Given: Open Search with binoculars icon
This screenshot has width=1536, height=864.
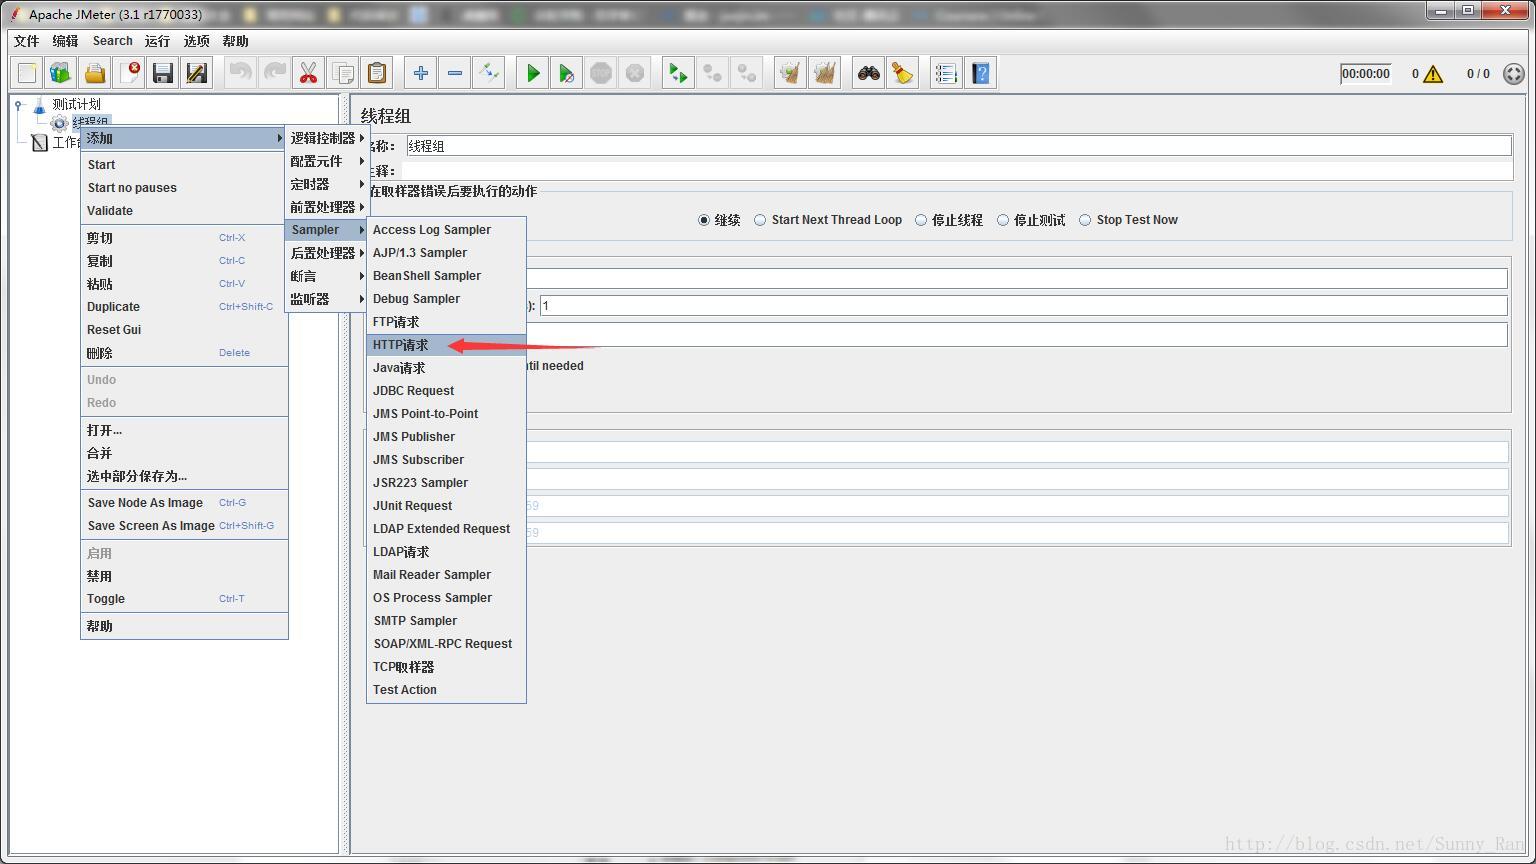Looking at the screenshot, I should point(869,73).
